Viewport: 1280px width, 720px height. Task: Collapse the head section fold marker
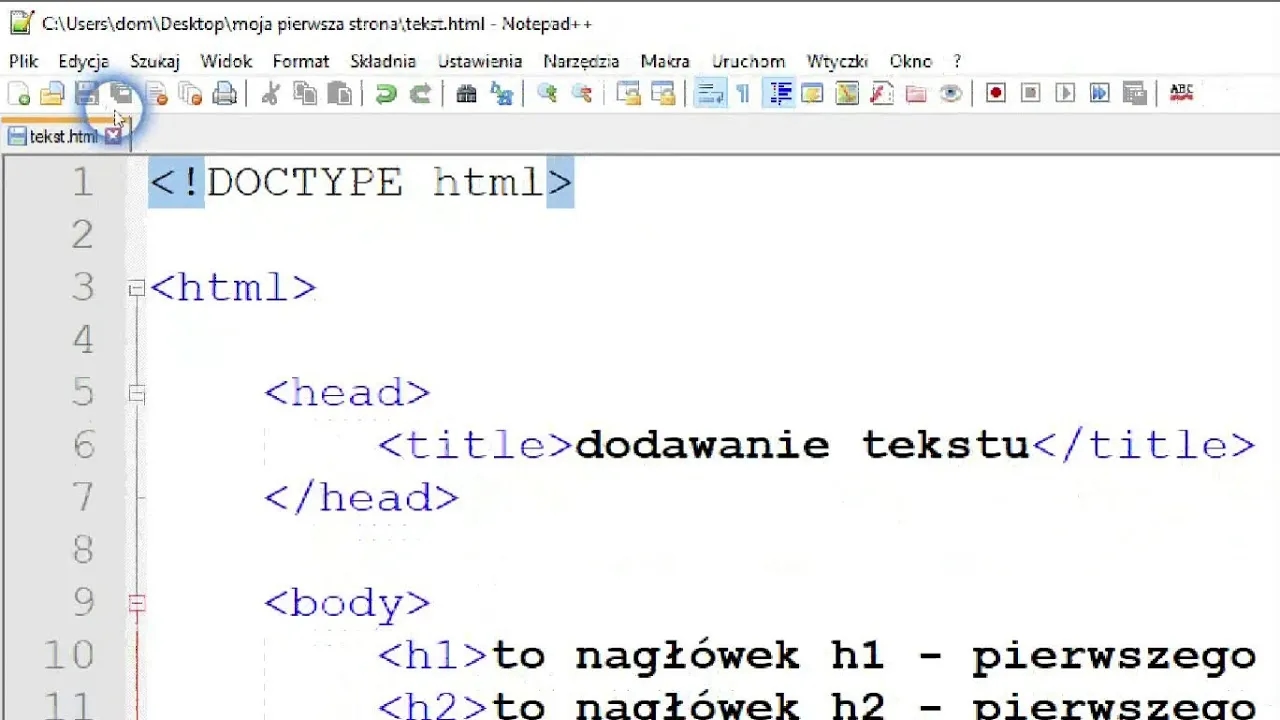point(136,393)
